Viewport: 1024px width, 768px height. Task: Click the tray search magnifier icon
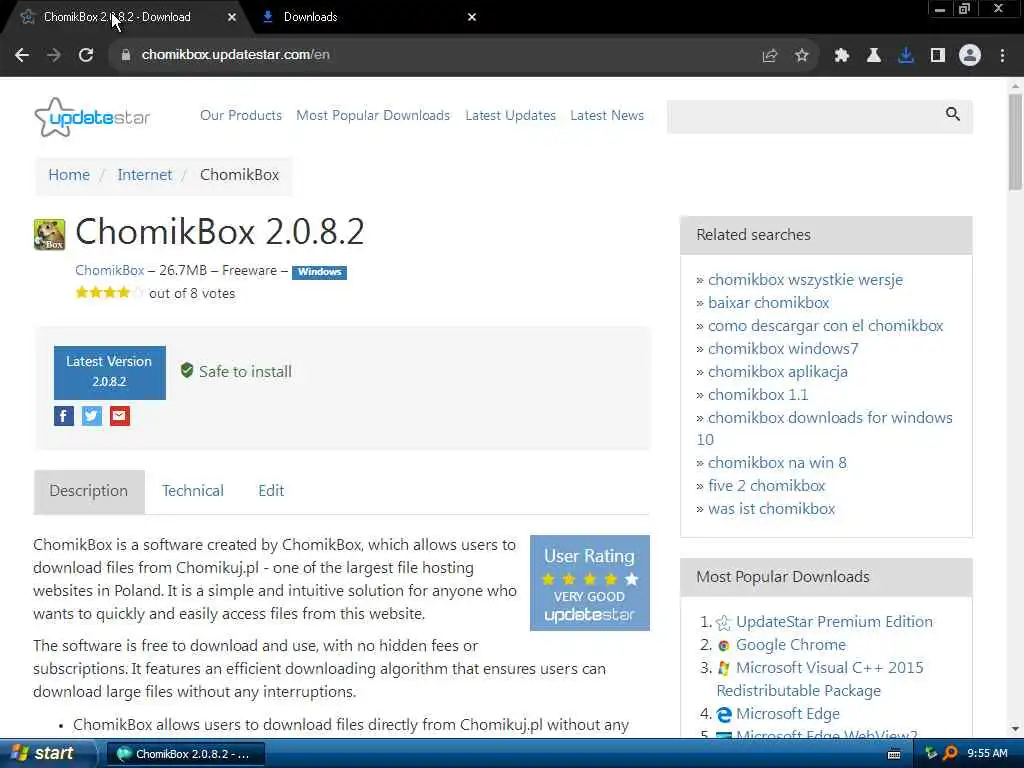point(950,754)
